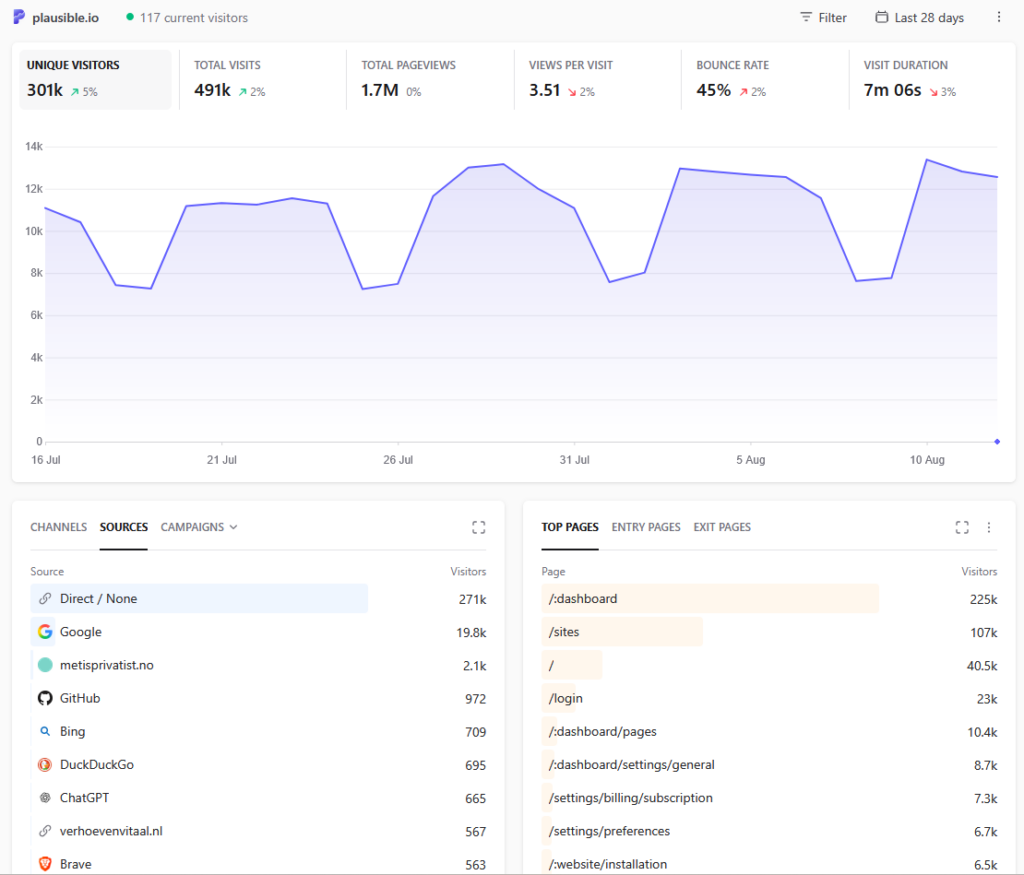Click the metisprivatist.no teal circle icon
Image resolution: width=1024 pixels, height=875 pixels.
45,665
